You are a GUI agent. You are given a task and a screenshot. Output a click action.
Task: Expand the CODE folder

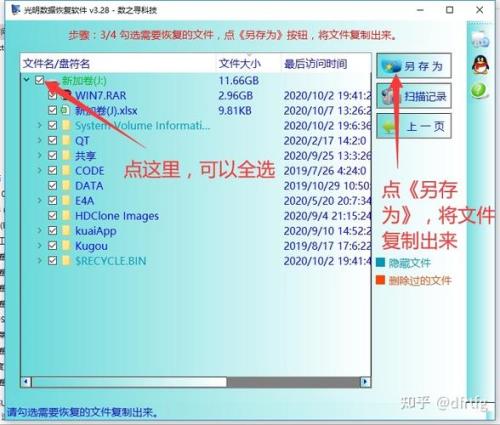pyautogui.click(x=39, y=170)
